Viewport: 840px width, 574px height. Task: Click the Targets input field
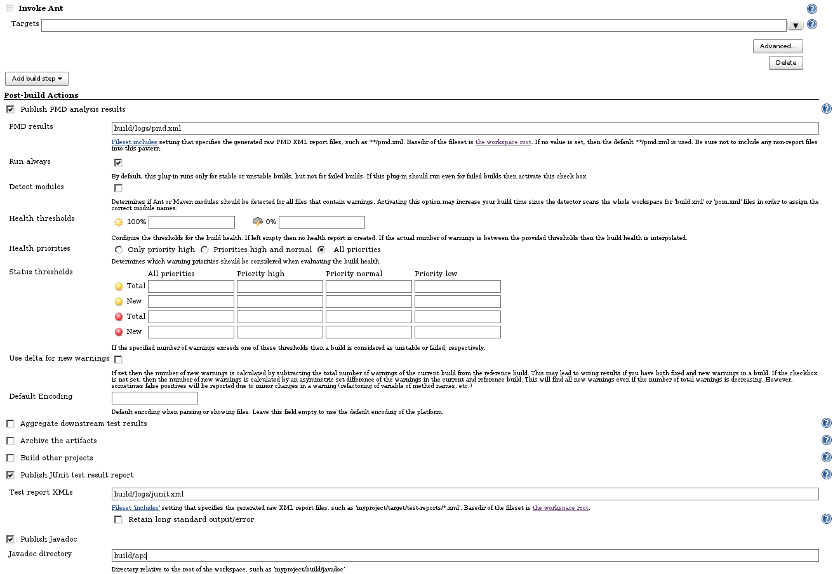414,25
